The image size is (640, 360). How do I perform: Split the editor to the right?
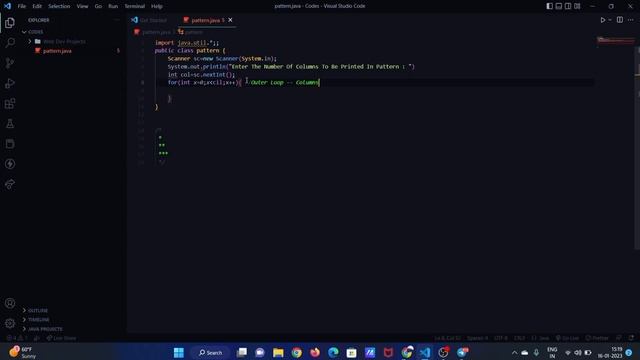coord(620,20)
